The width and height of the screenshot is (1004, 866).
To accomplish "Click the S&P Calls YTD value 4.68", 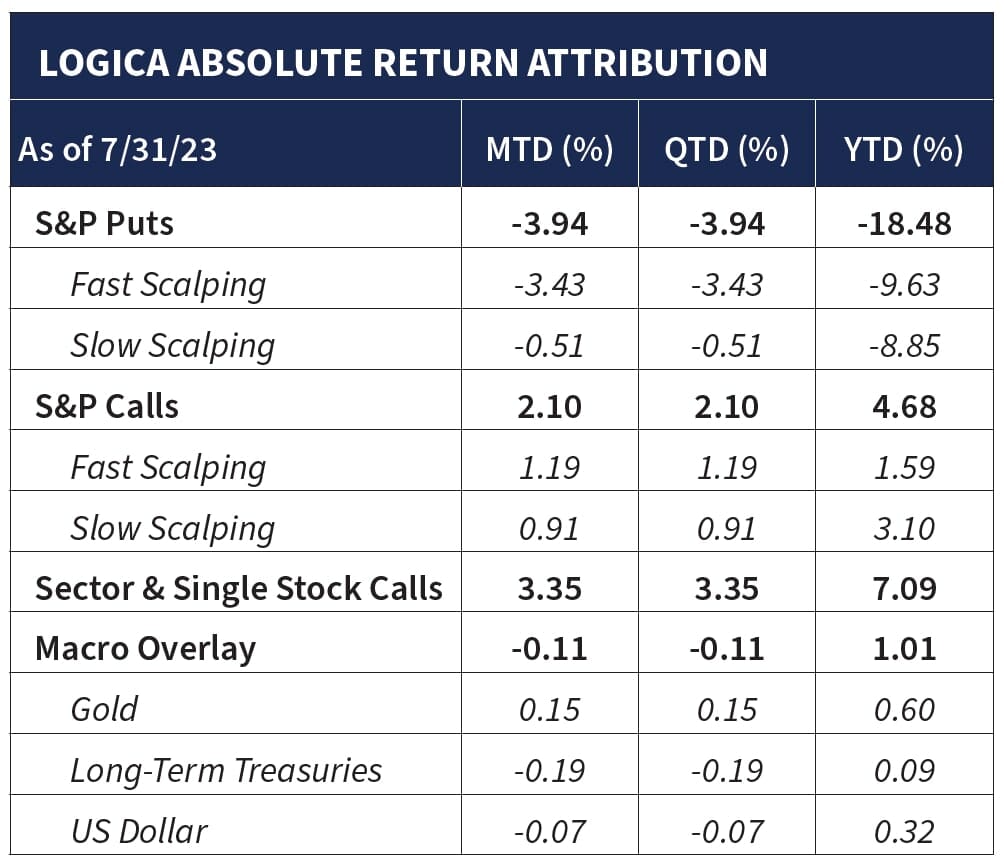I will [x=903, y=406].
